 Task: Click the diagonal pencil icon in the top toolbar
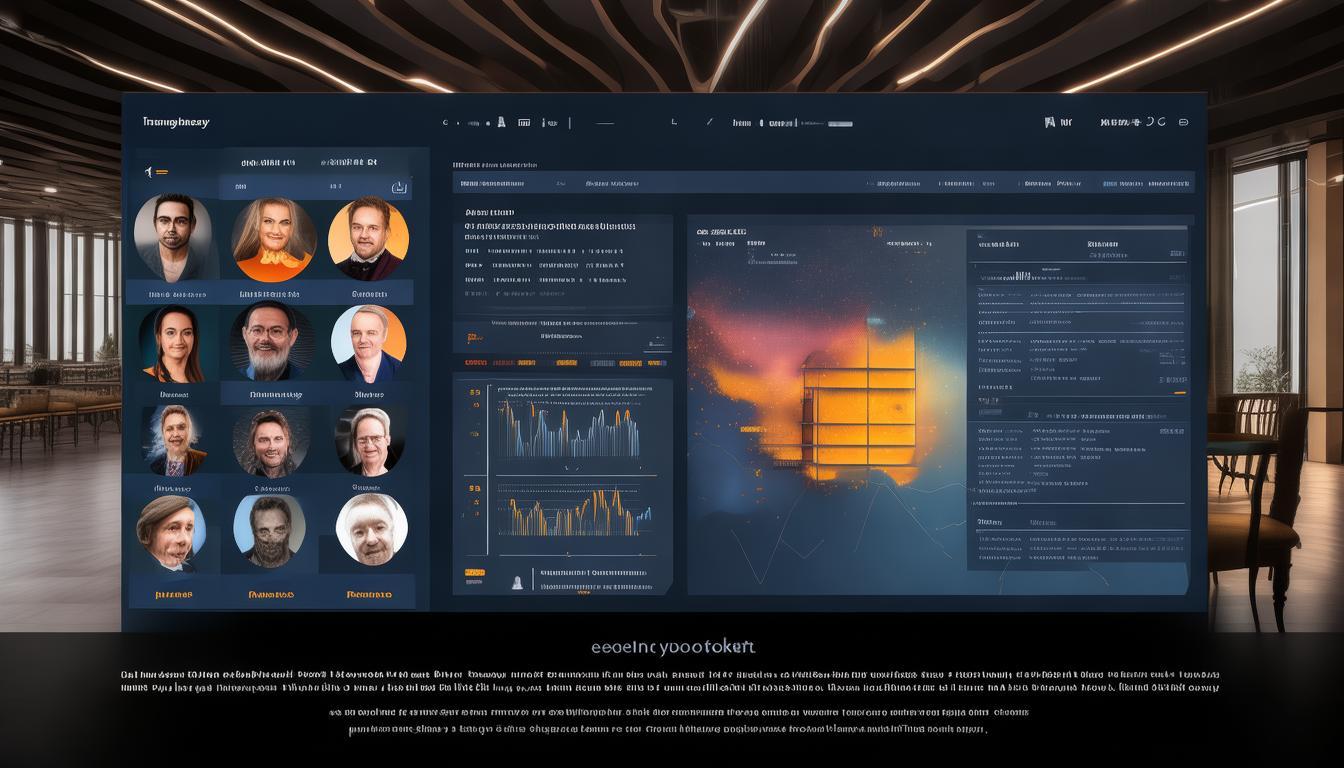[x=710, y=122]
